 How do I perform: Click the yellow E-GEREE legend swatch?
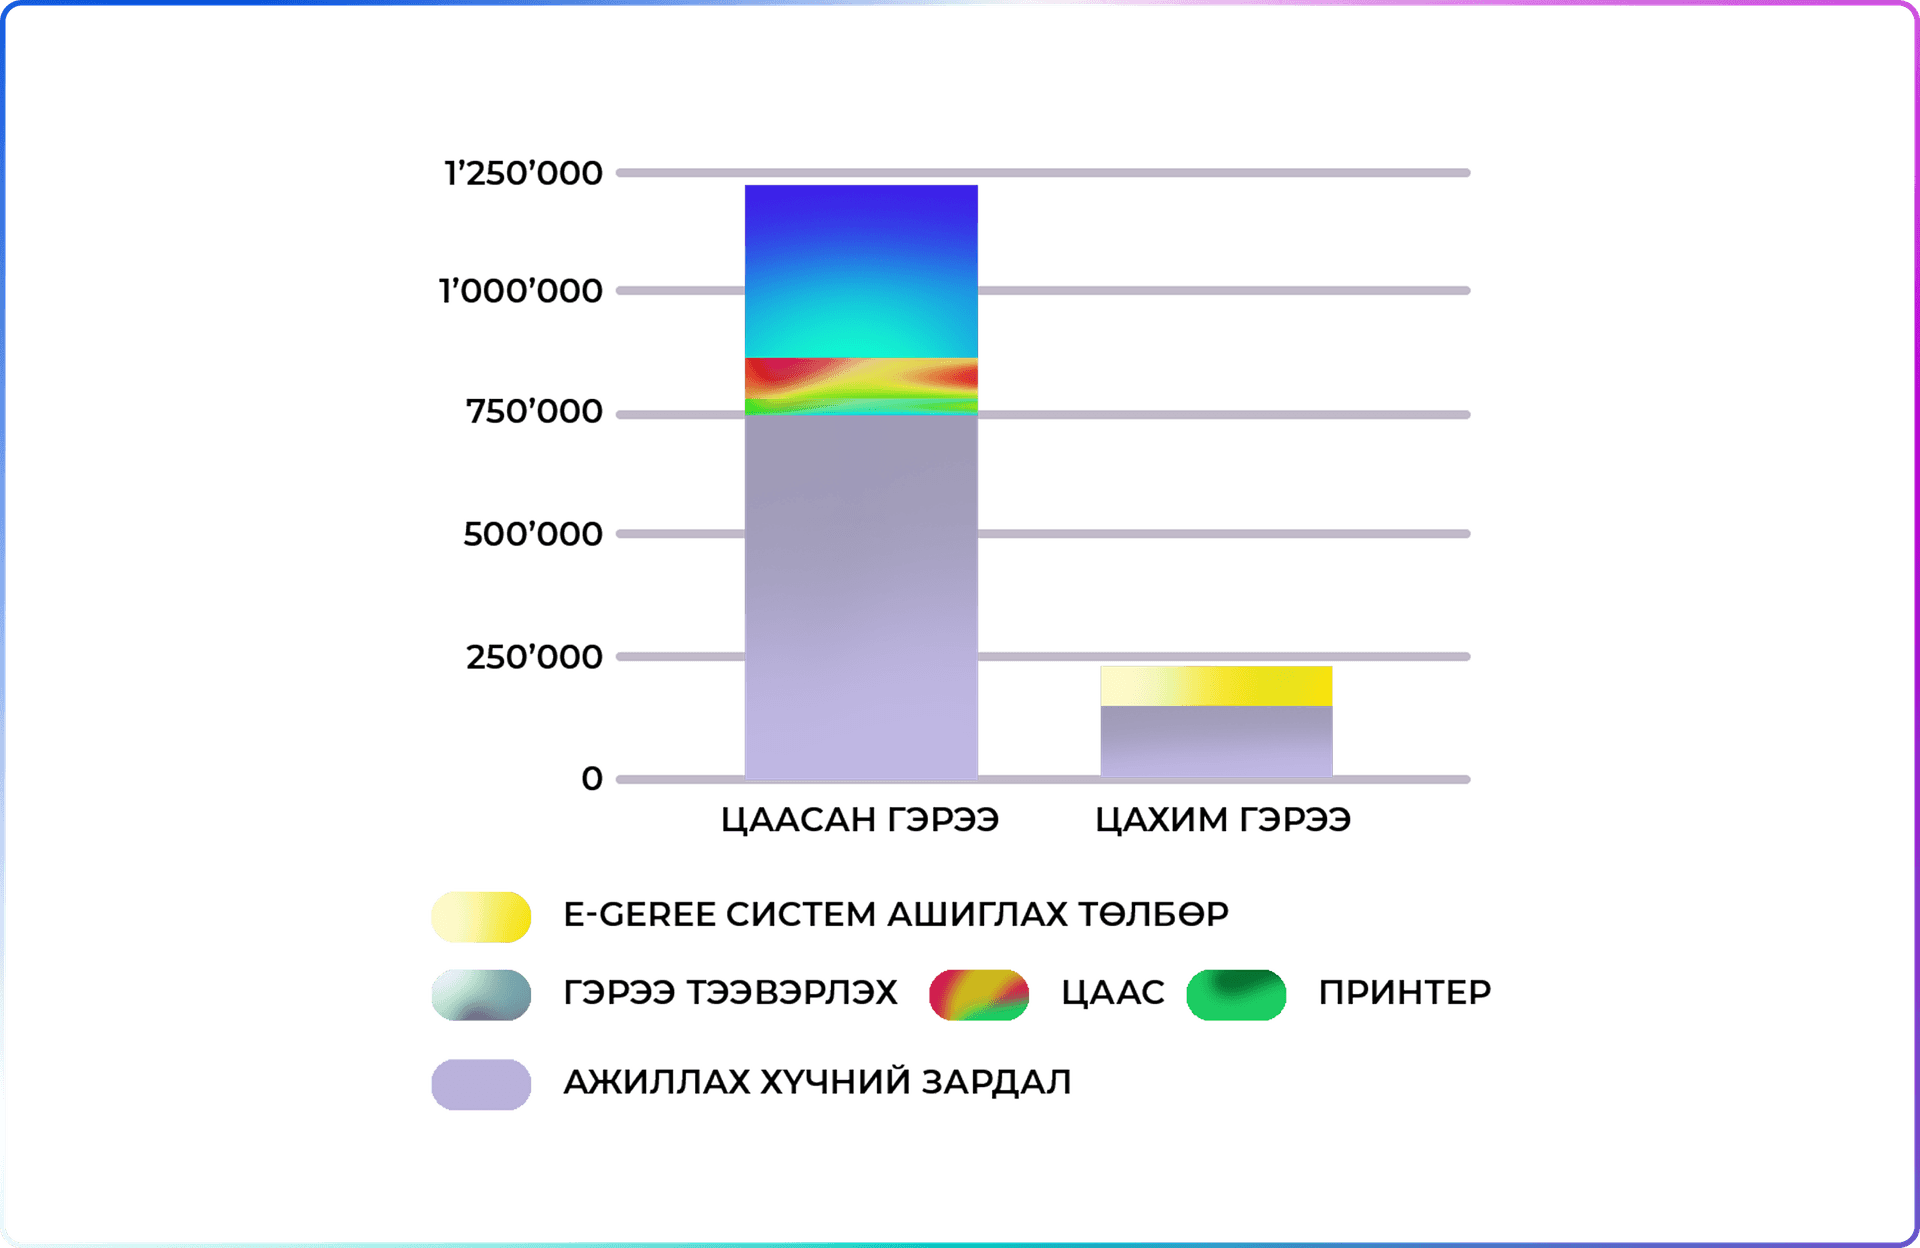pyautogui.click(x=480, y=916)
